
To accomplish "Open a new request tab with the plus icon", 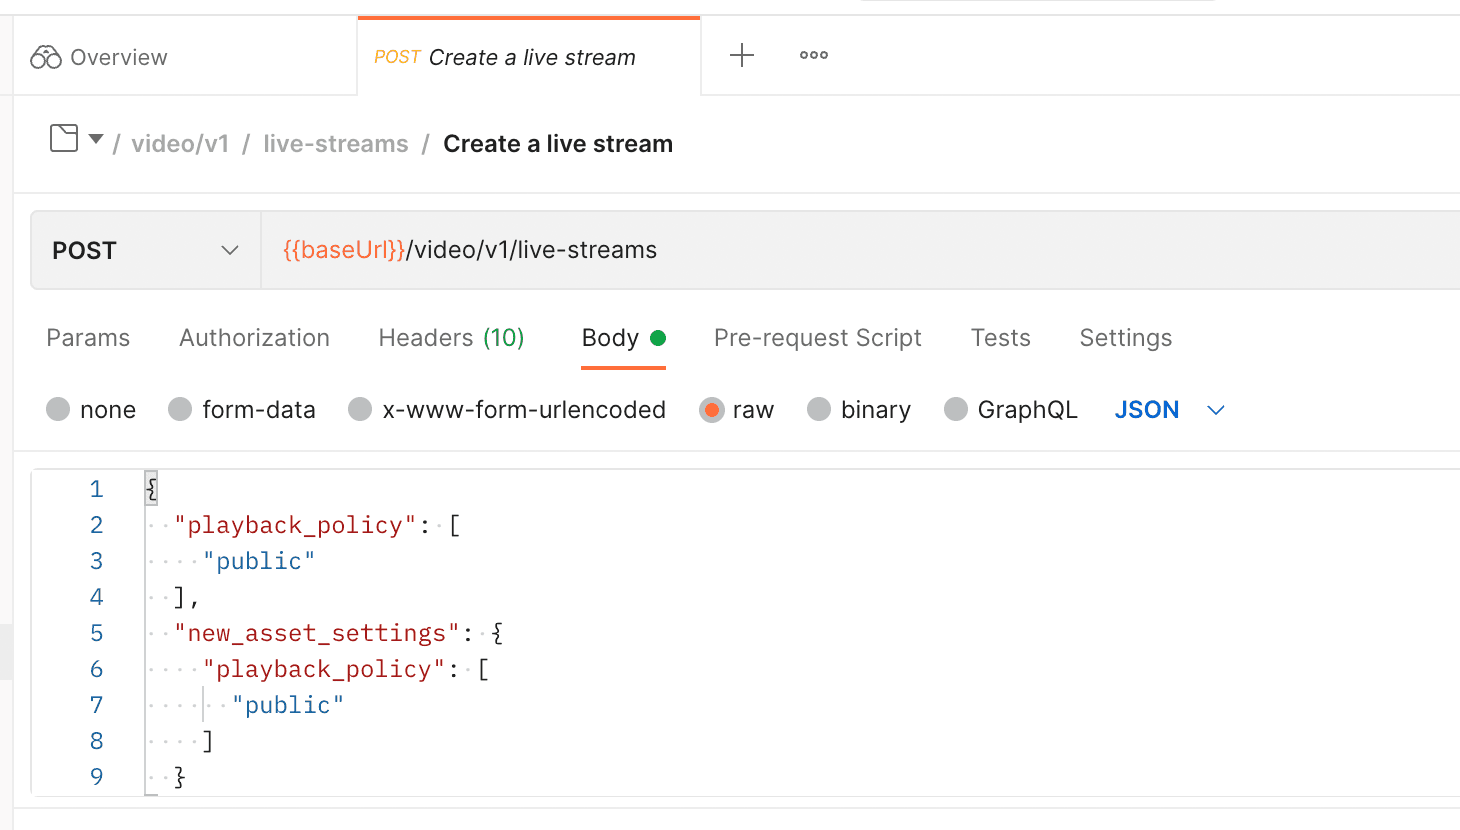I will coord(742,56).
